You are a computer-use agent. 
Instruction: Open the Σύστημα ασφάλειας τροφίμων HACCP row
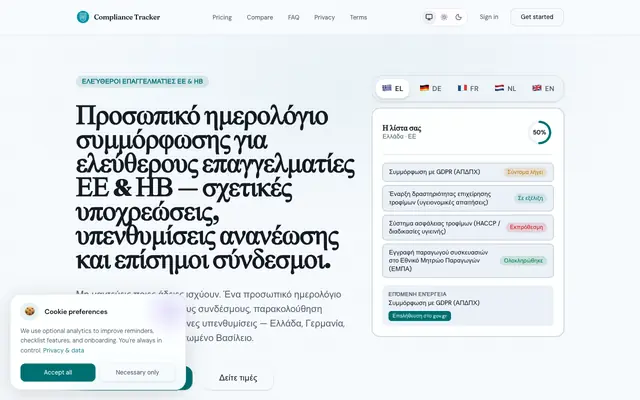click(x=468, y=227)
